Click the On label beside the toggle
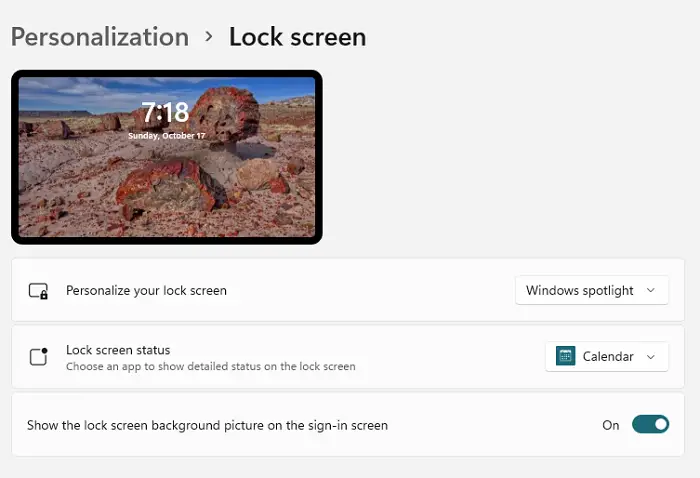Image resolution: width=700 pixels, height=478 pixels. (610, 425)
